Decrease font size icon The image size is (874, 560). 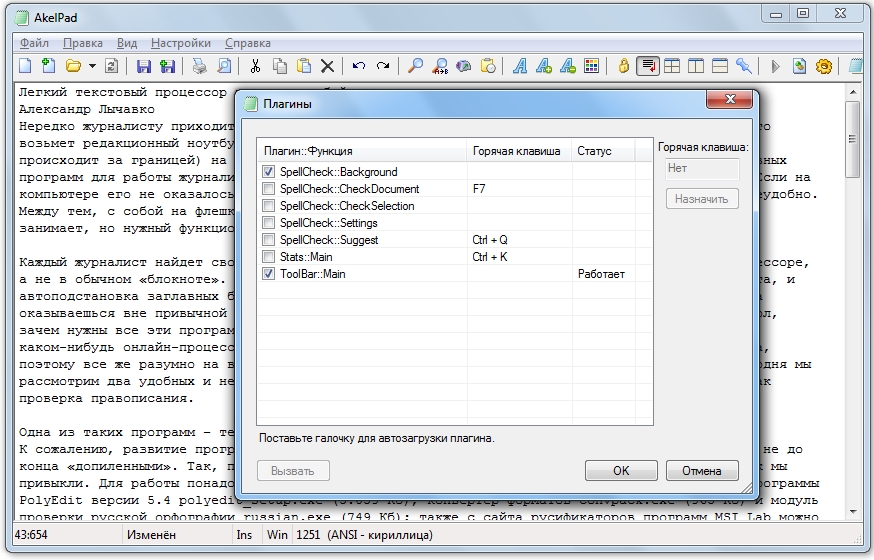click(568, 66)
